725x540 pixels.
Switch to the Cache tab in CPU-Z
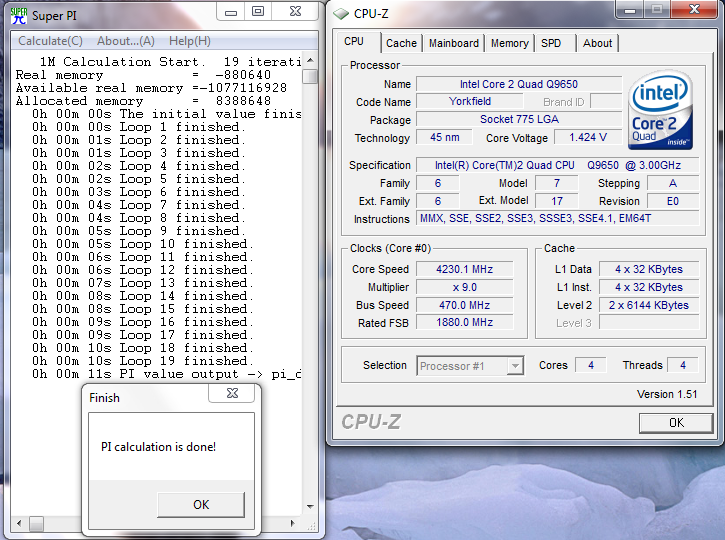pyautogui.click(x=401, y=43)
